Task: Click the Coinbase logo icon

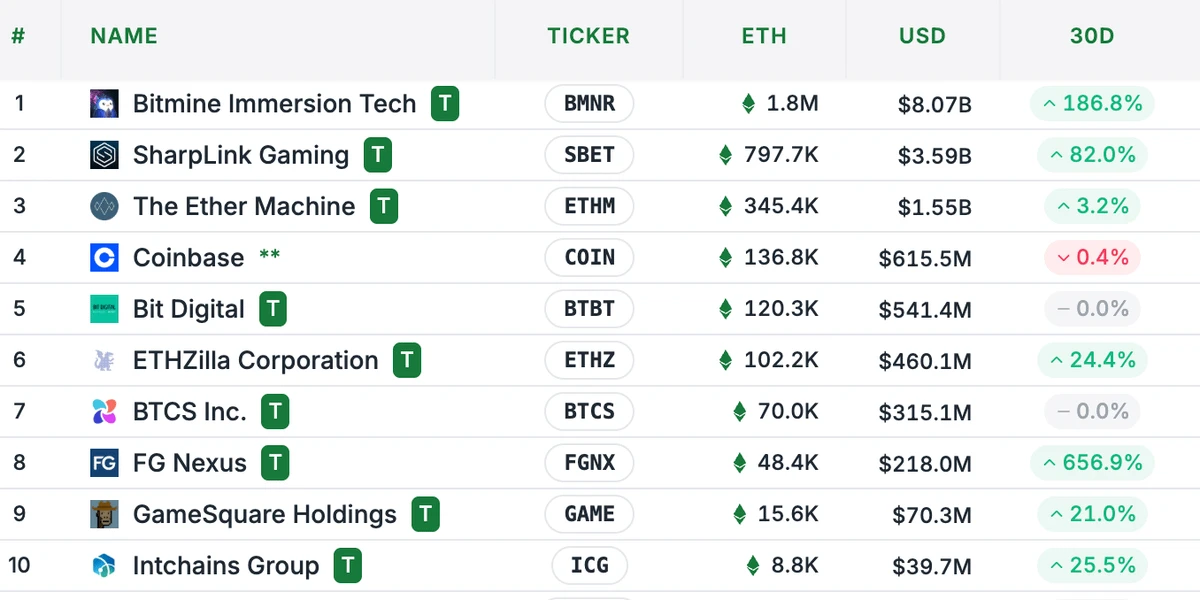Action: (x=104, y=258)
